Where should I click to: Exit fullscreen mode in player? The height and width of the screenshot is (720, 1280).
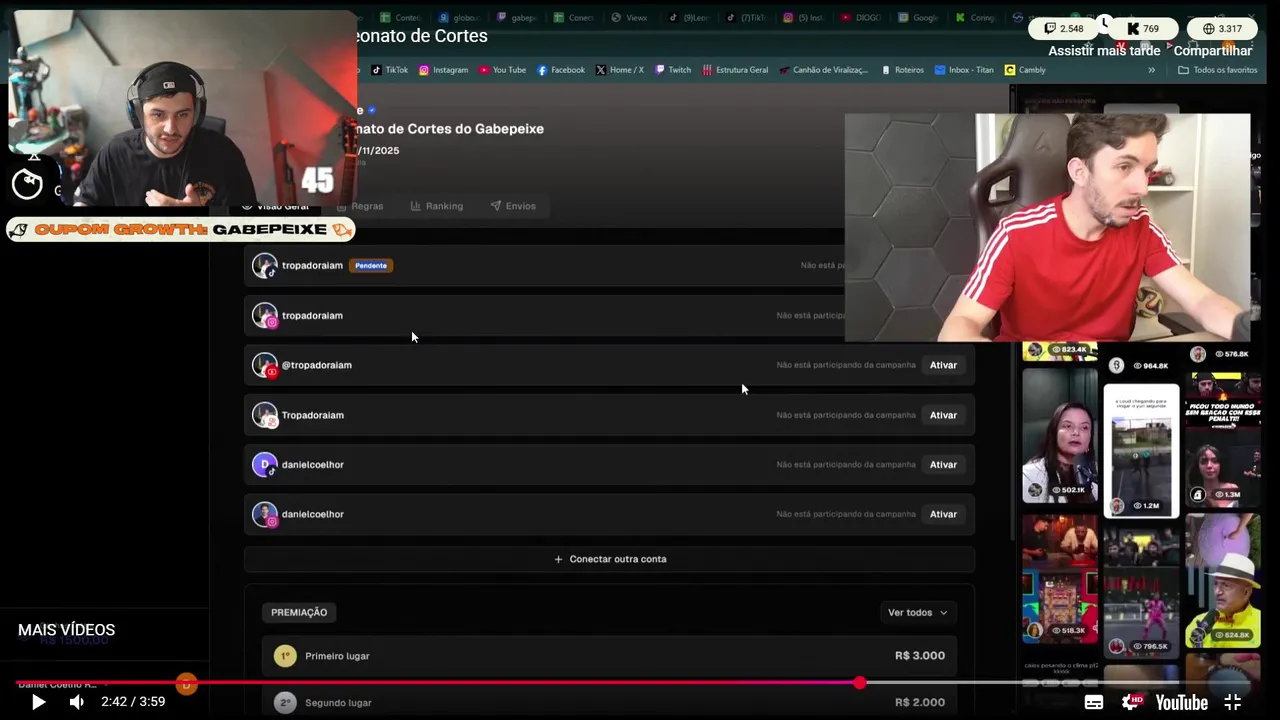[x=1233, y=702]
